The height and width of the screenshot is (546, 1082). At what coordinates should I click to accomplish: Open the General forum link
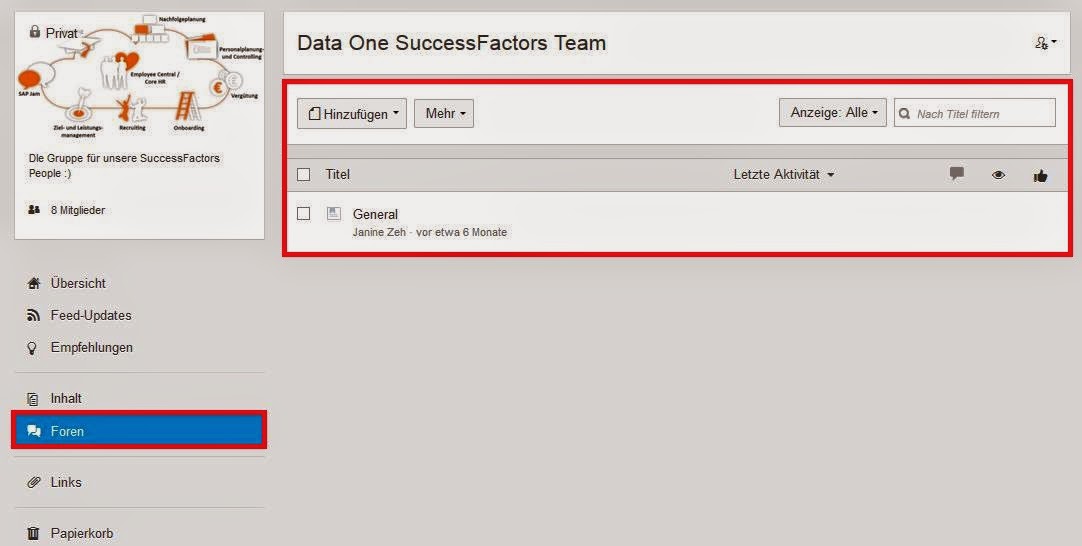(x=375, y=214)
